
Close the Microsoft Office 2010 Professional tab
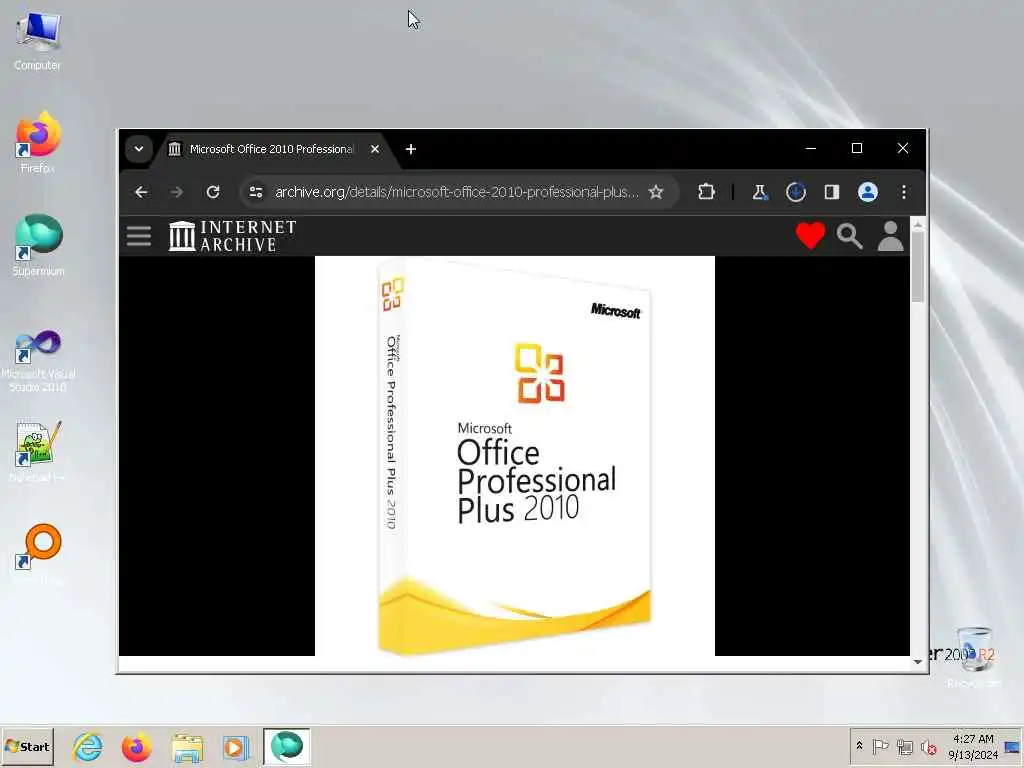[x=375, y=149]
